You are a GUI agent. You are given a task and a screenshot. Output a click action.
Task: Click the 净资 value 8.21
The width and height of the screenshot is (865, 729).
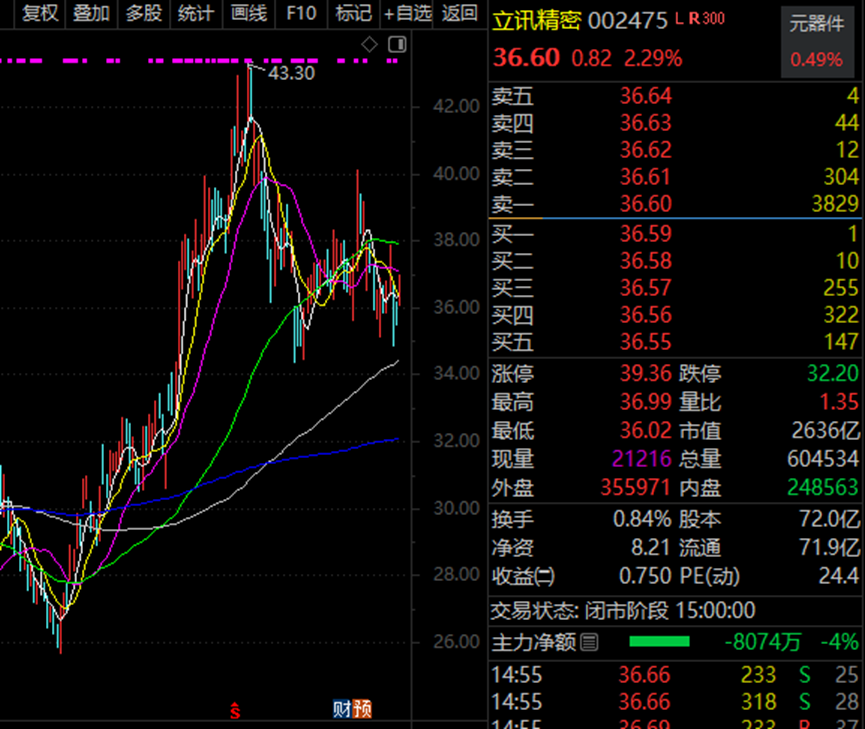click(650, 548)
